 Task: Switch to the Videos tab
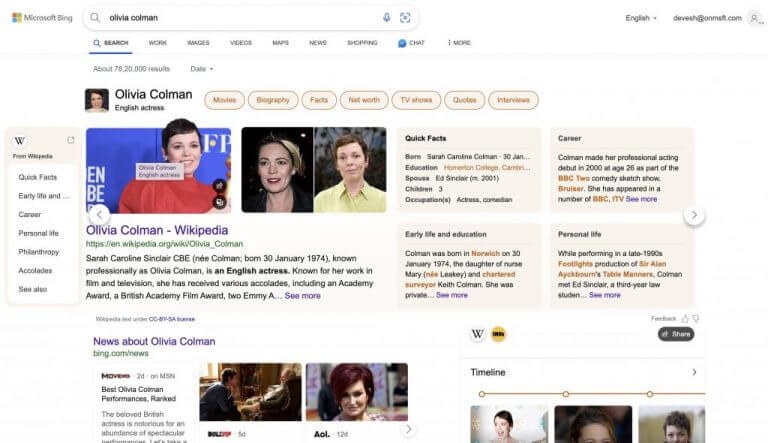pos(241,43)
